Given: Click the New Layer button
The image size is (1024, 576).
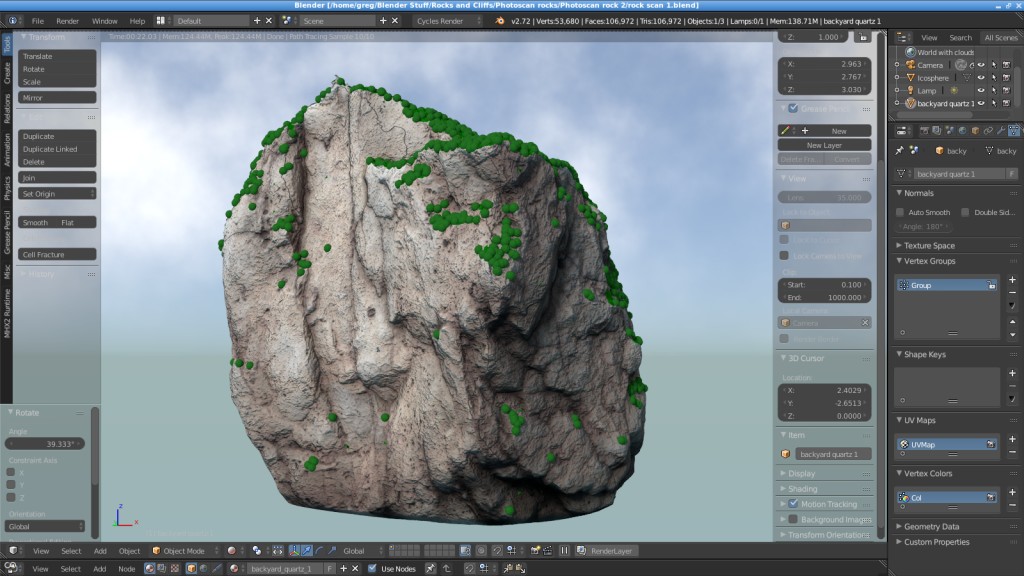Looking at the screenshot, I should click(823, 145).
